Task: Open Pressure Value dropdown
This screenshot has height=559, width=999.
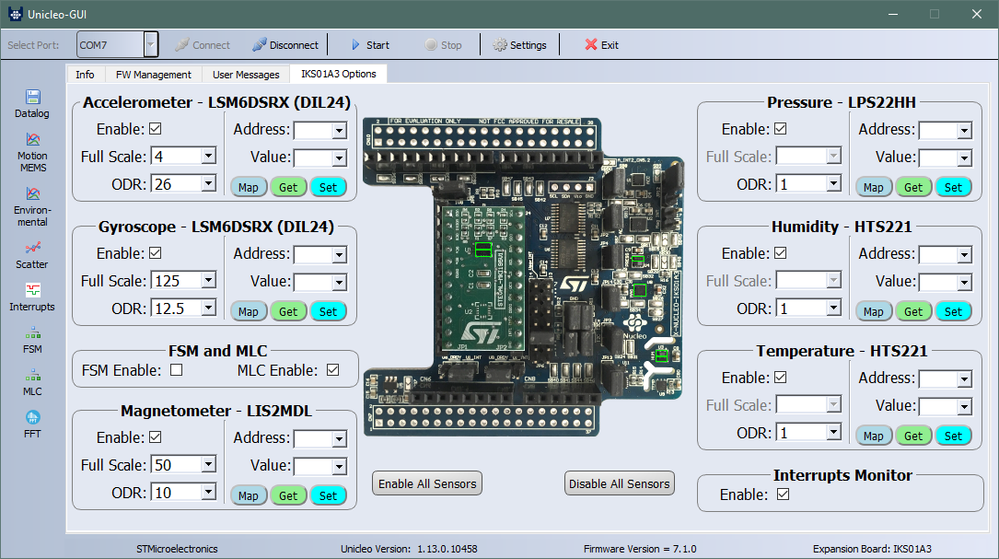Action: 964,158
